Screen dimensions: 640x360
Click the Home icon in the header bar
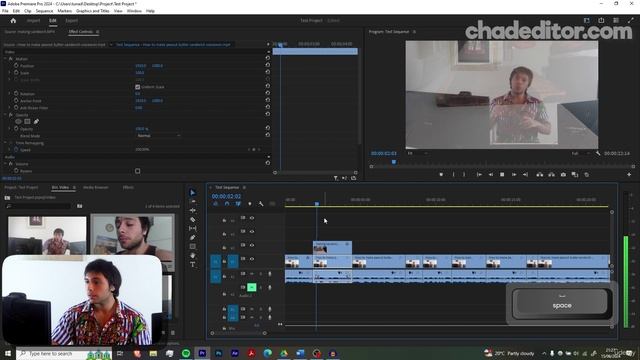coord(13,20)
